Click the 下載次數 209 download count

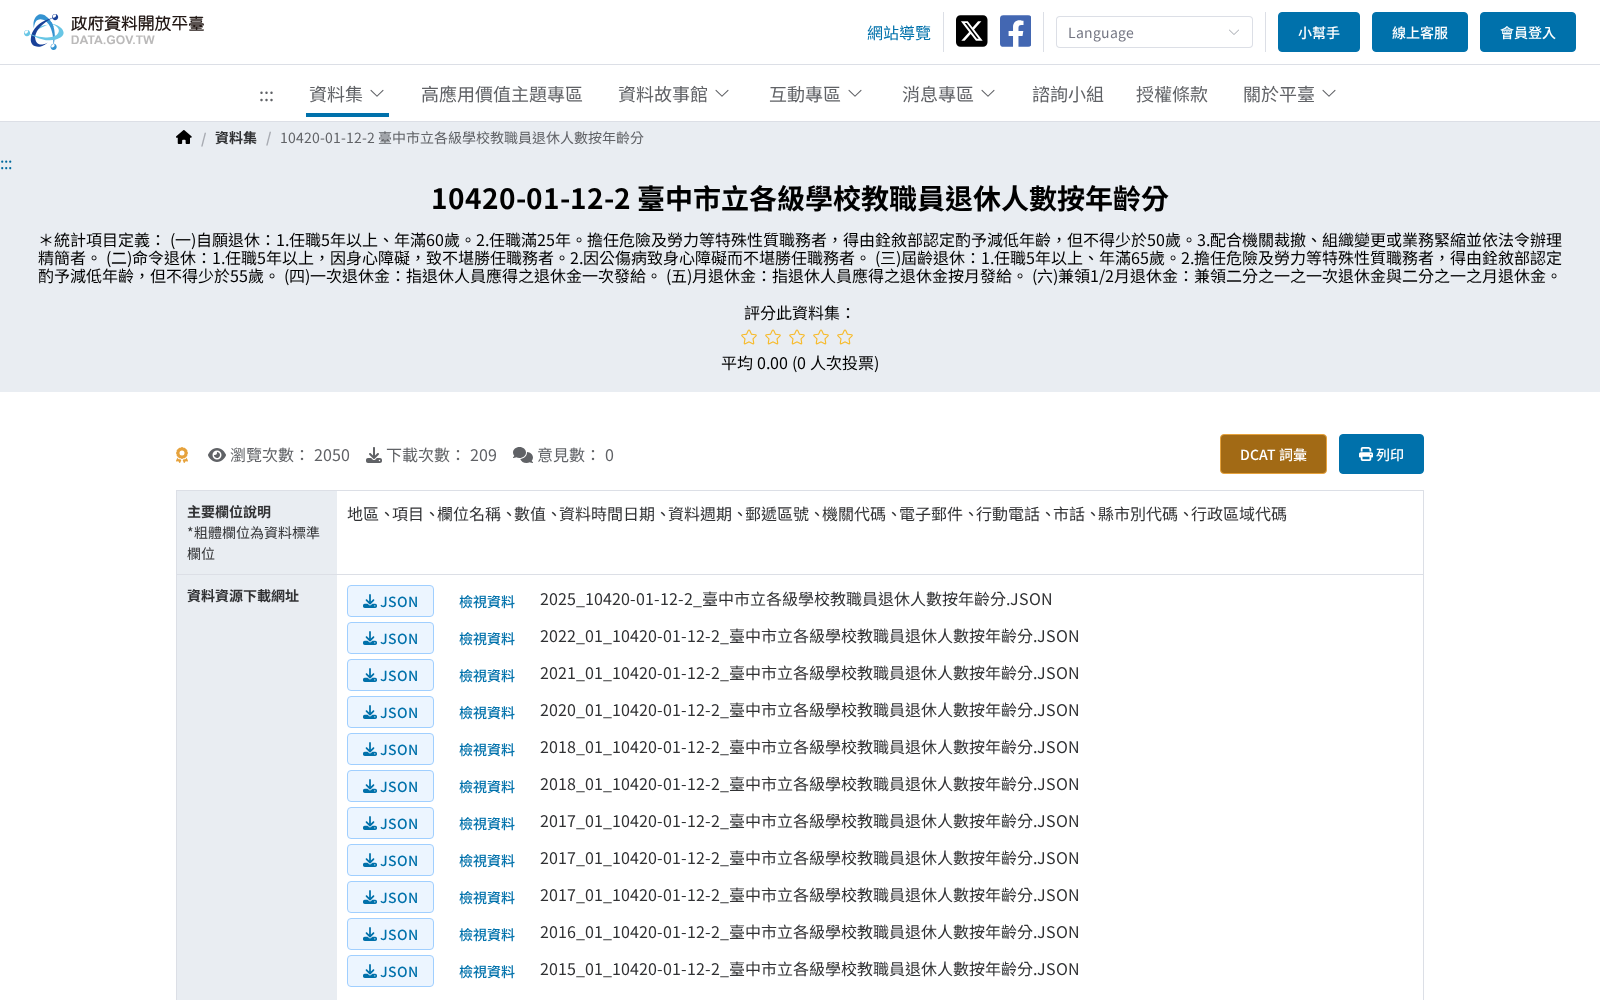[x=431, y=455]
